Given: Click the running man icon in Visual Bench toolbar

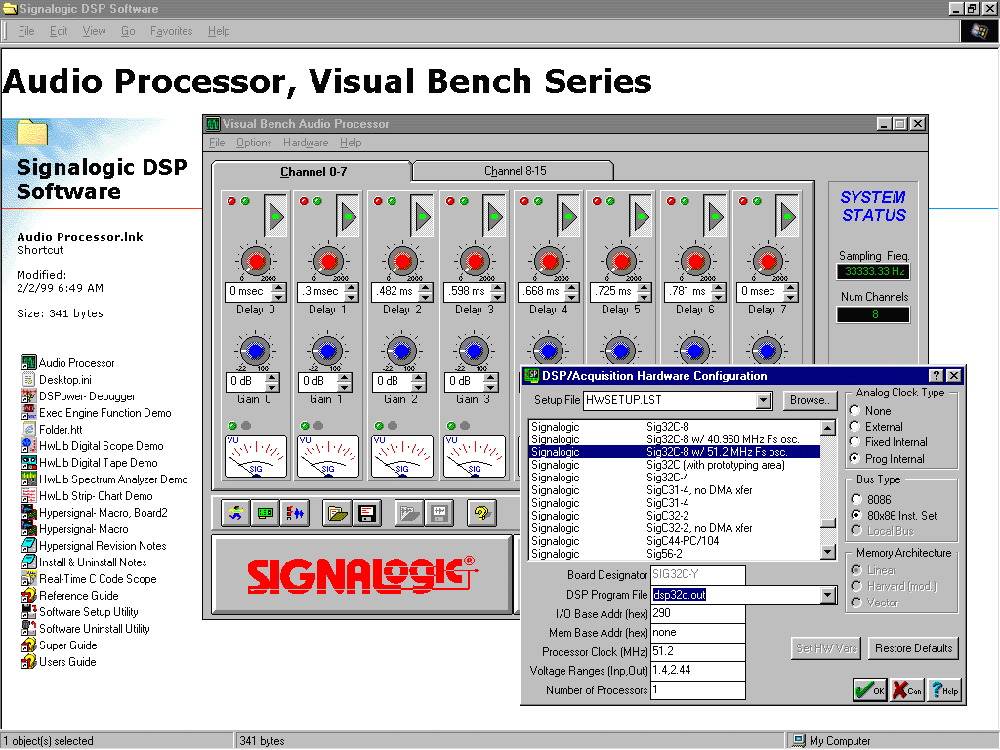Looking at the screenshot, I should click(x=236, y=513).
